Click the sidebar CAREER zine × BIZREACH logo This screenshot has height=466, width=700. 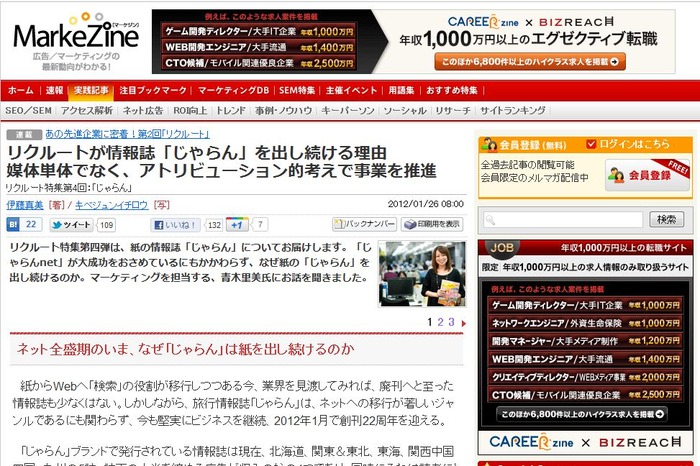585,442
